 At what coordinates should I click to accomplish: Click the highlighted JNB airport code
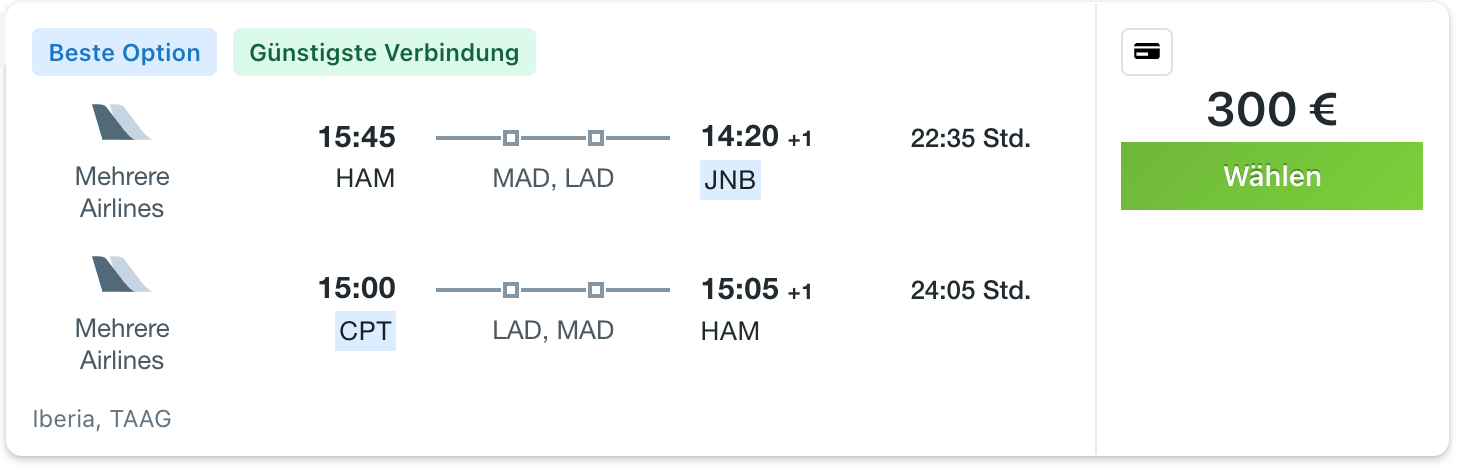pyautogui.click(x=731, y=180)
